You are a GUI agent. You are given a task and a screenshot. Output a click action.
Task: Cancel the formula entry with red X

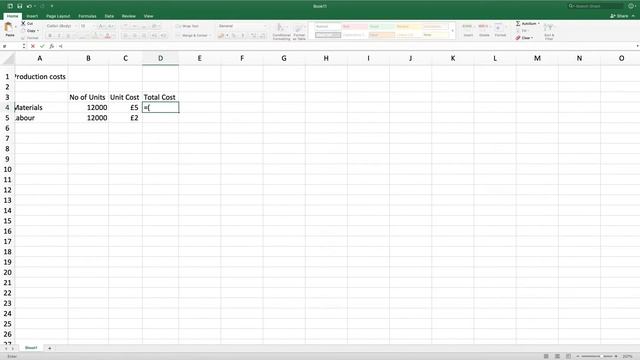click(33, 46)
